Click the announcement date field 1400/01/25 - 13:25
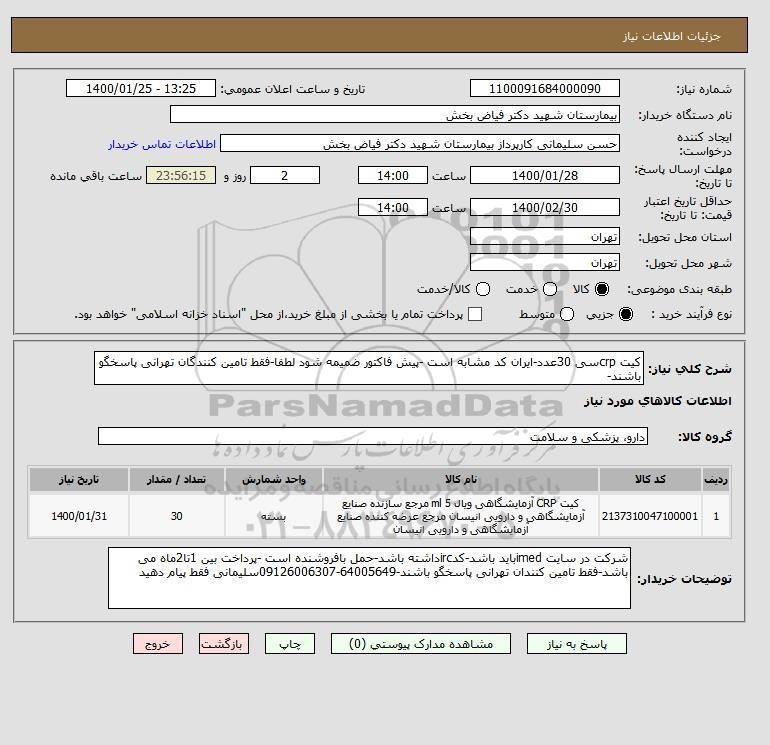 [141, 88]
